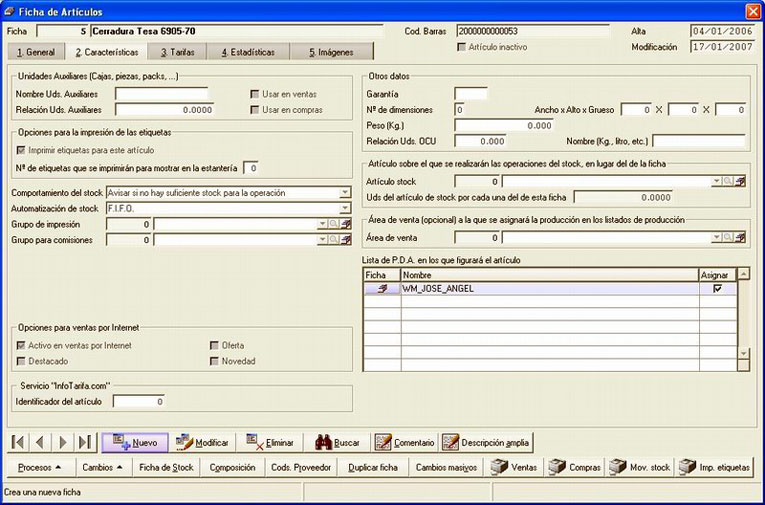Open ficha icon in WM_JOSE_ANGEL row
765x505 pixels.
382,288
